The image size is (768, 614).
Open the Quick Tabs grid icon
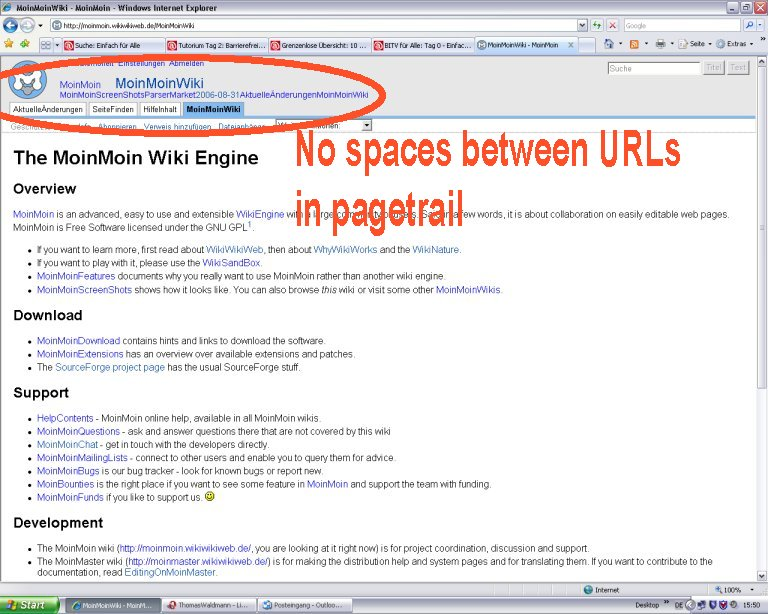click(x=46, y=45)
